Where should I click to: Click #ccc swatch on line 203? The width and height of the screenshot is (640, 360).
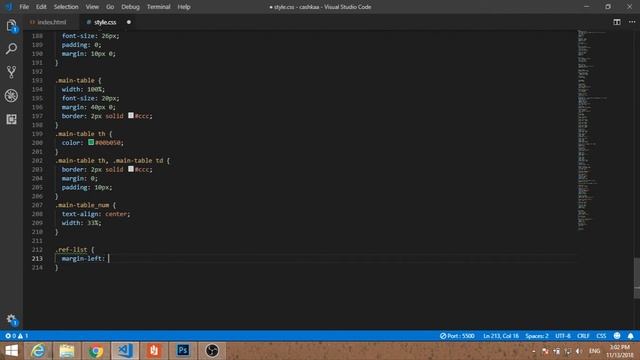131,169
